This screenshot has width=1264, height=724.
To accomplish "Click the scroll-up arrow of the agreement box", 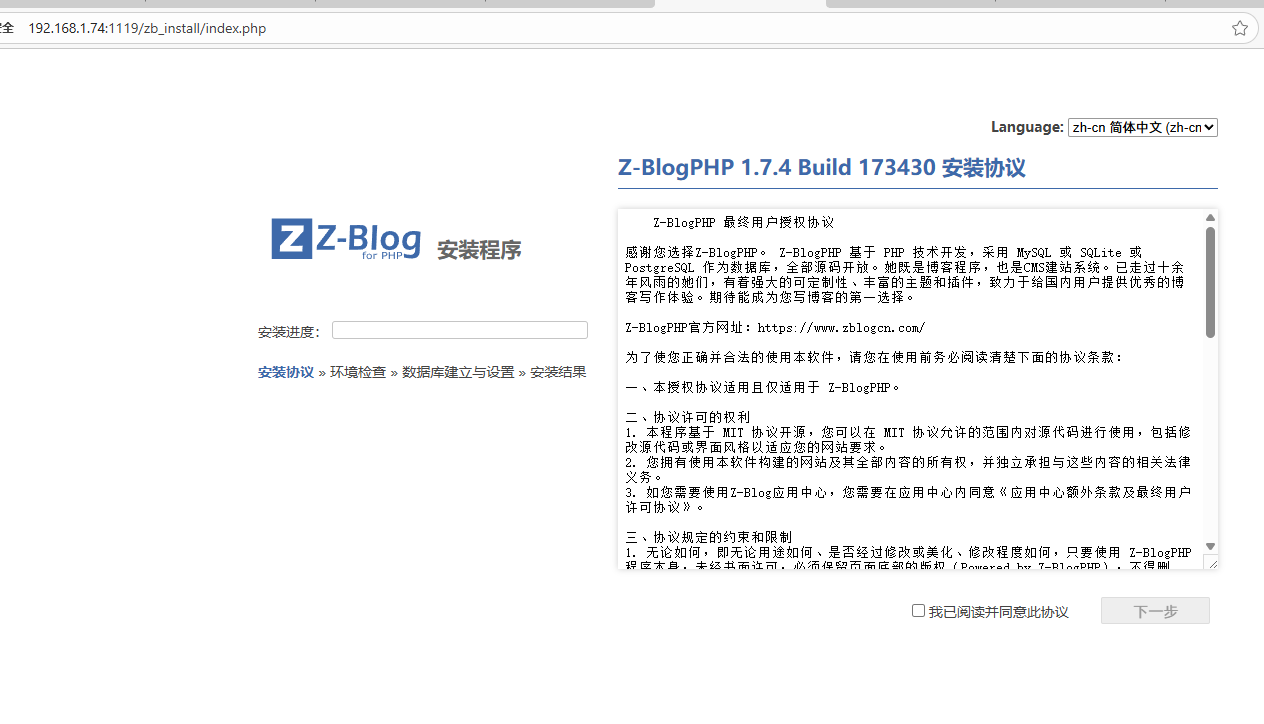I will pyautogui.click(x=1210, y=218).
